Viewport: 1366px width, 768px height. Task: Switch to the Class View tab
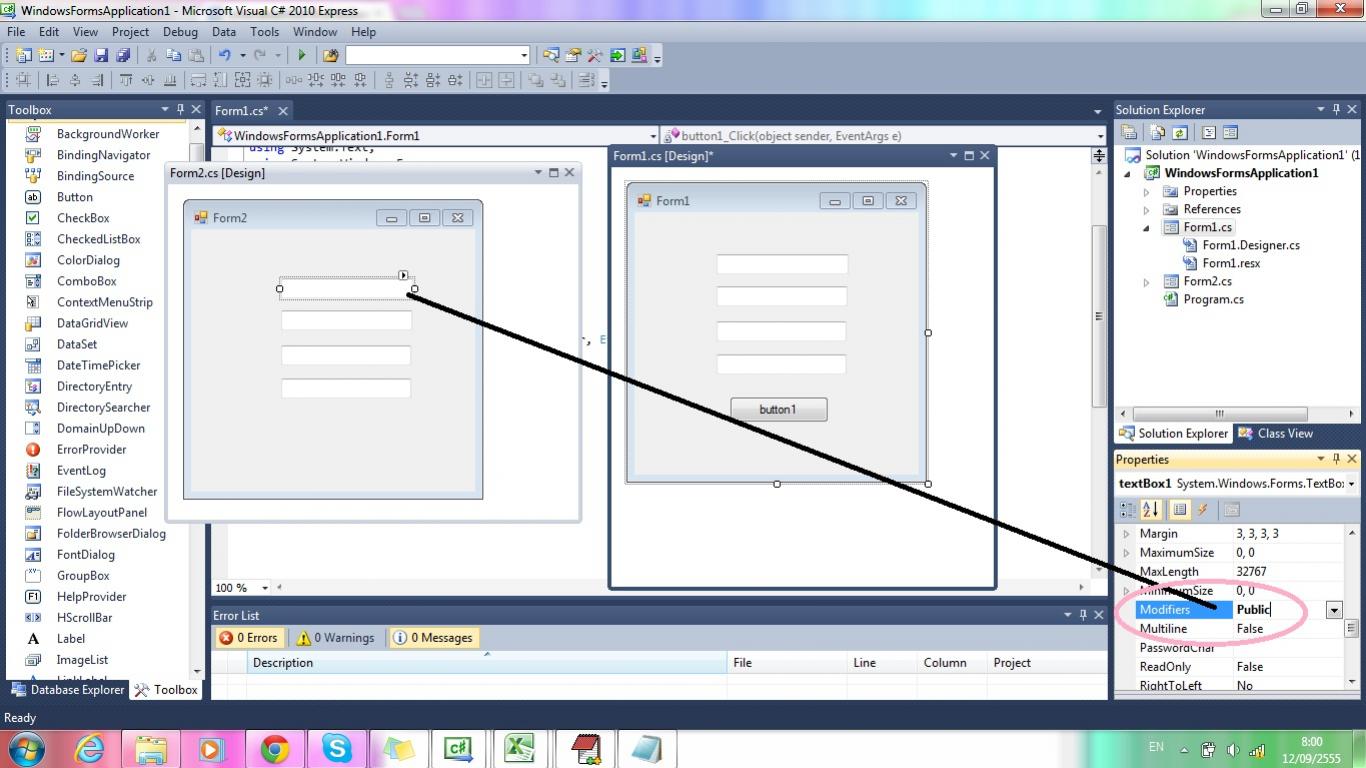[1275, 433]
